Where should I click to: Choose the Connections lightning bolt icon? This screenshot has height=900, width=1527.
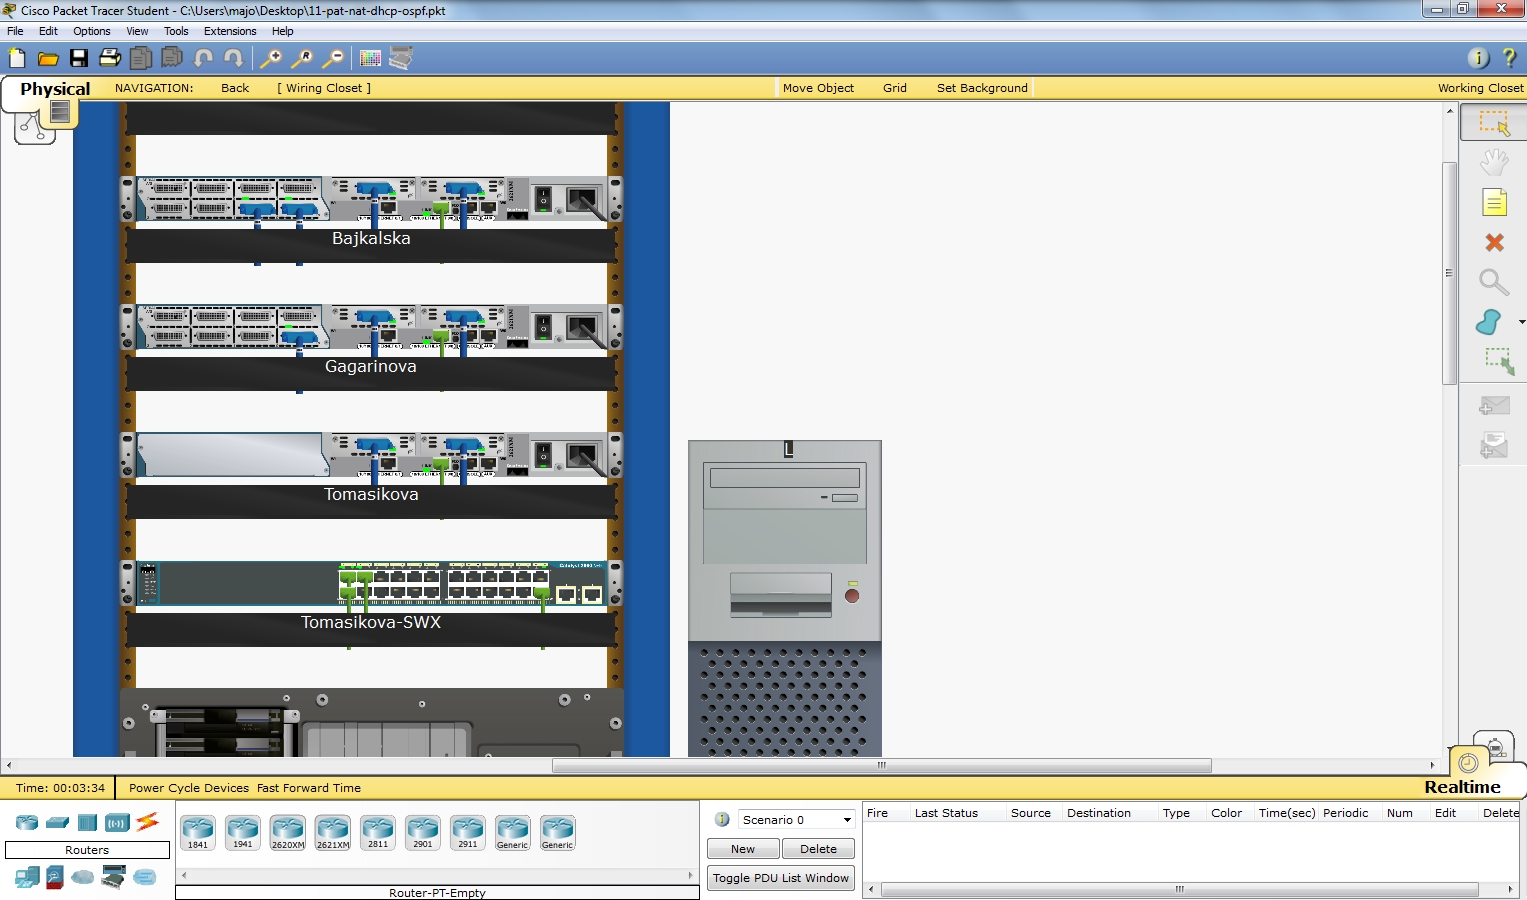(147, 822)
